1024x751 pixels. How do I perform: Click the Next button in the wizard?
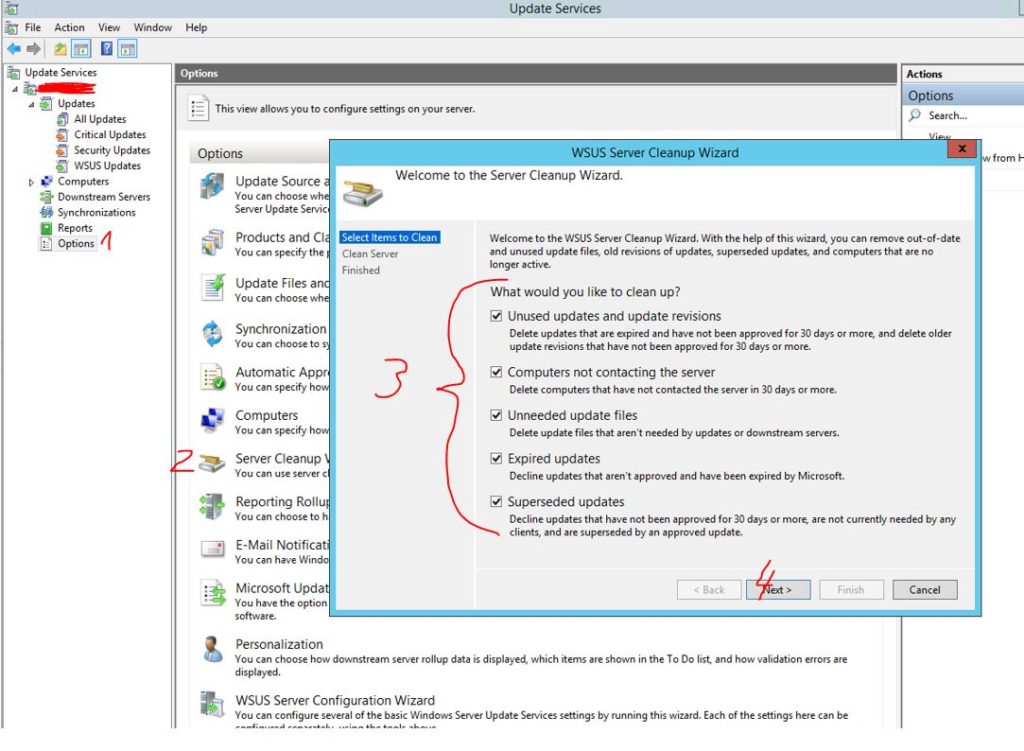tap(778, 589)
